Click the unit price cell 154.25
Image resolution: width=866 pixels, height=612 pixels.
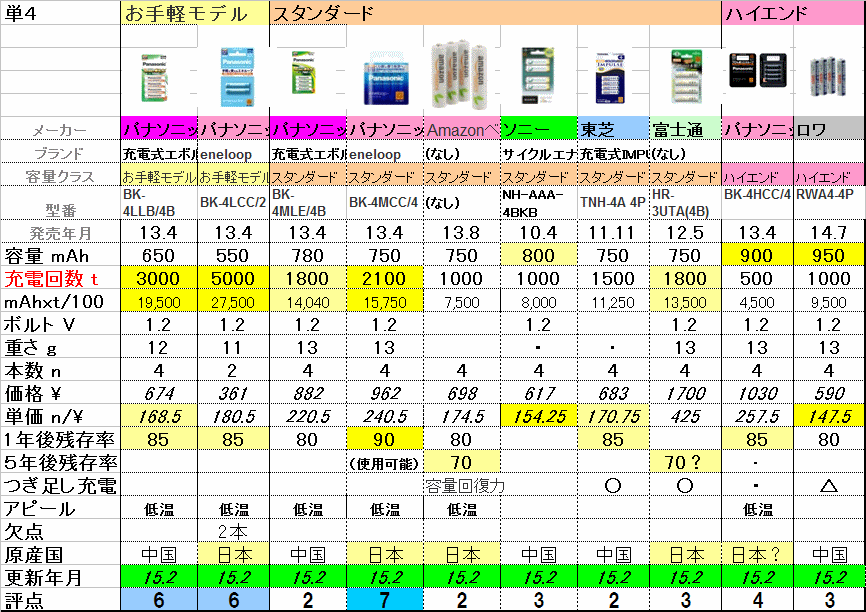(539, 416)
